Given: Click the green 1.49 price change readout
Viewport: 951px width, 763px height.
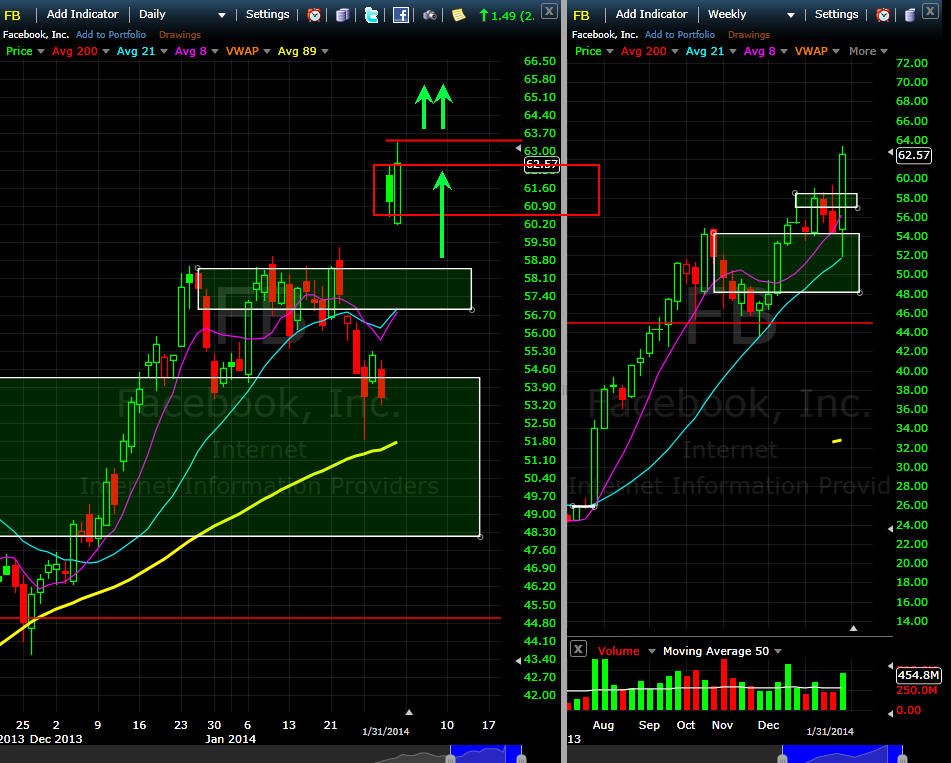Looking at the screenshot, I should 507,15.
